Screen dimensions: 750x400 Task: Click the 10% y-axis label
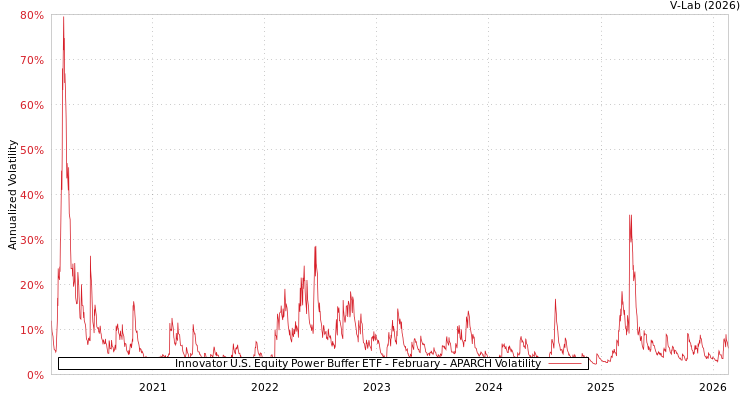pos(32,330)
